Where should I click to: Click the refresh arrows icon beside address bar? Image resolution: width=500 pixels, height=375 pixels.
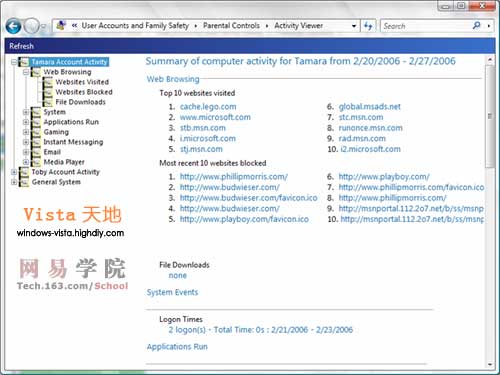(x=368, y=26)
